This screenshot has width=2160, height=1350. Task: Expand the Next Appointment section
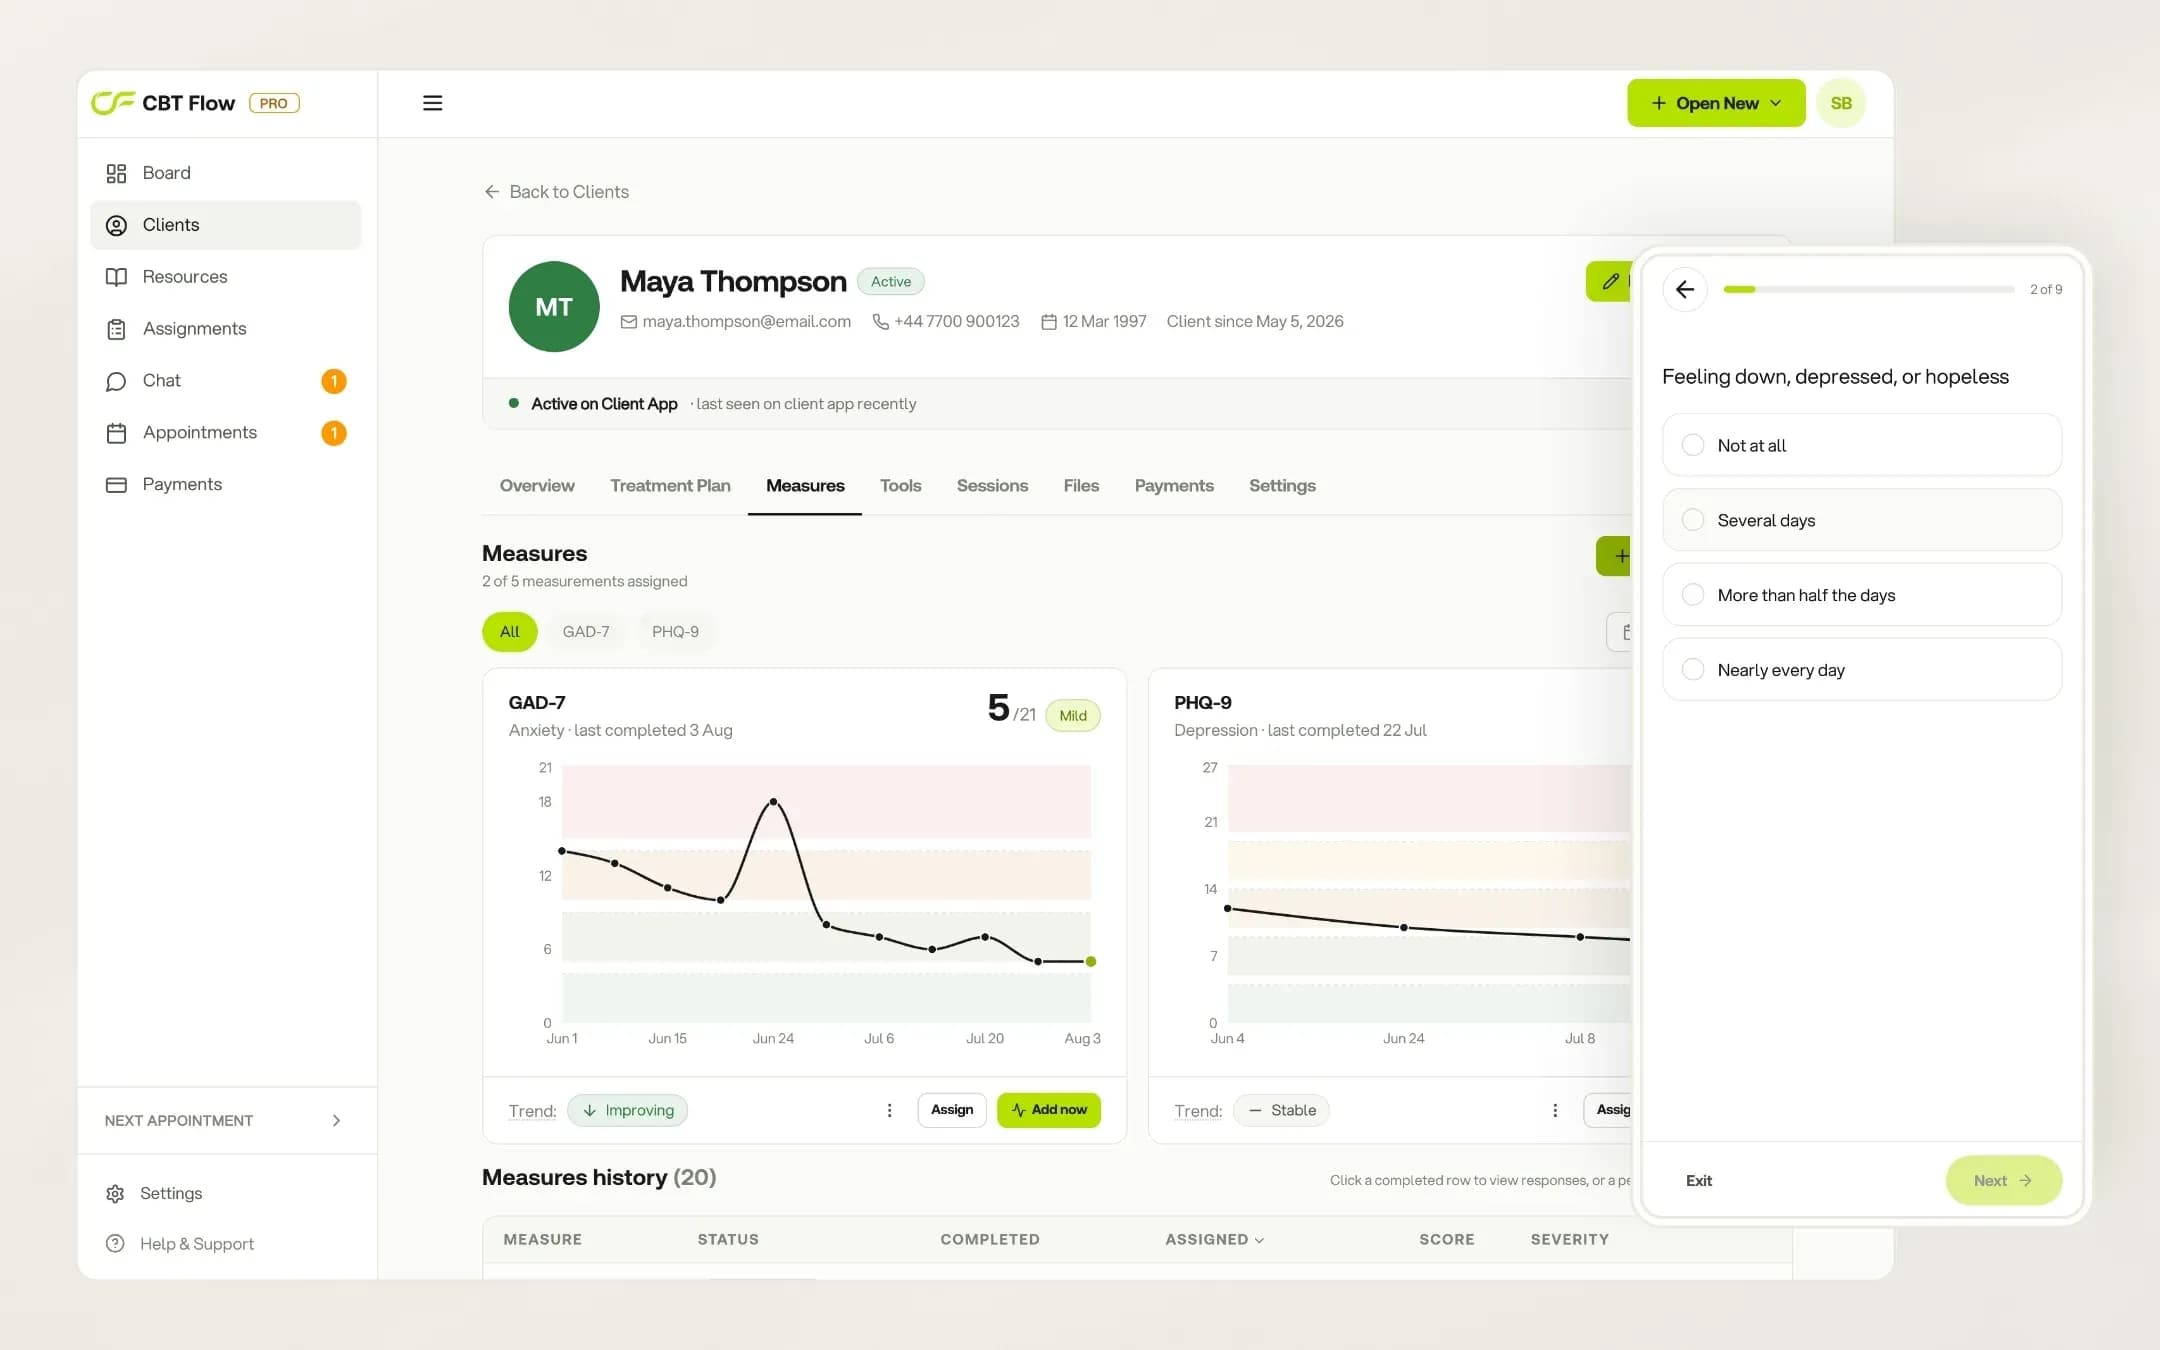225,1120
